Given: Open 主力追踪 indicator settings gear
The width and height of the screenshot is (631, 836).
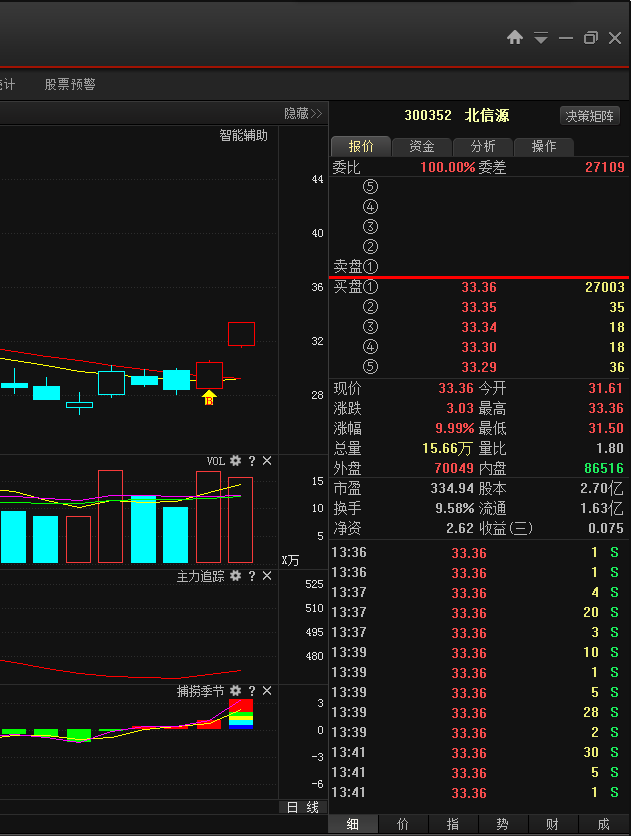Looking at the screenshot, I should click(235, 576).
